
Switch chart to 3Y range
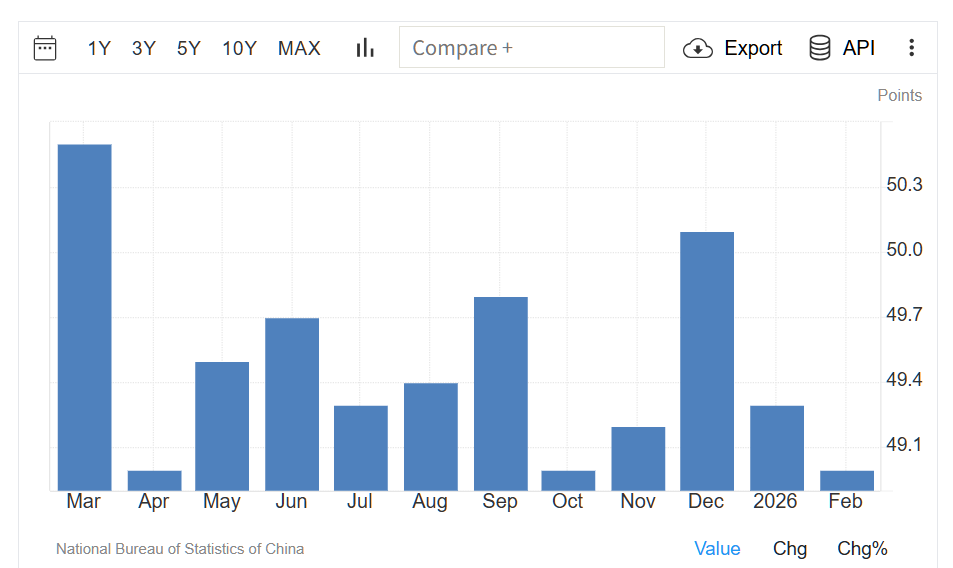pos(144,48)
